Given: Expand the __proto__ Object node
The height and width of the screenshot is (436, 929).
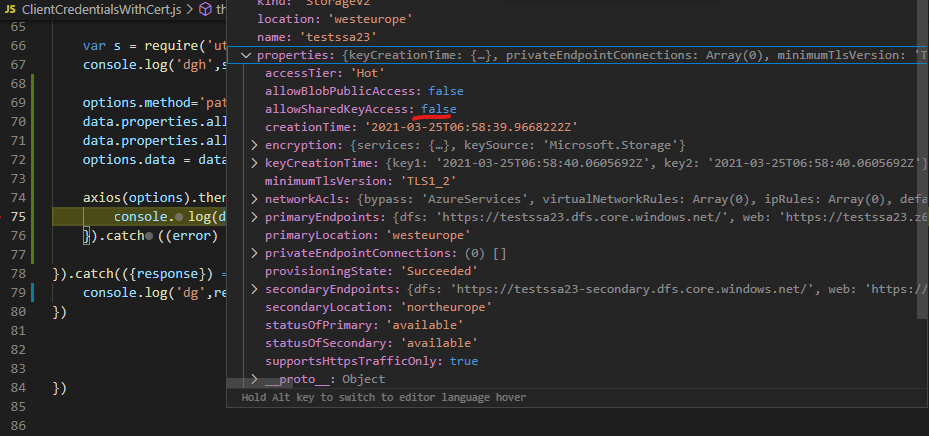Looking at the screenshot, I should click(x=254, y=380).
